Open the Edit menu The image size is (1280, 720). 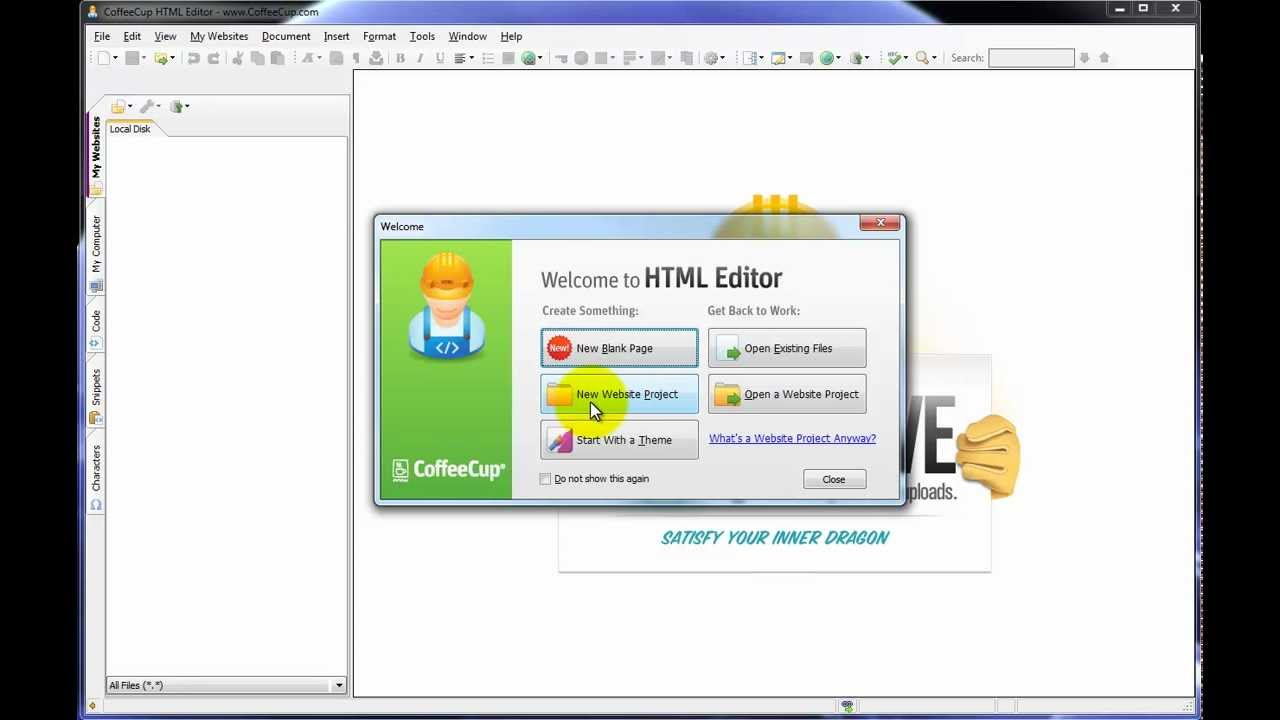[132, 36]
